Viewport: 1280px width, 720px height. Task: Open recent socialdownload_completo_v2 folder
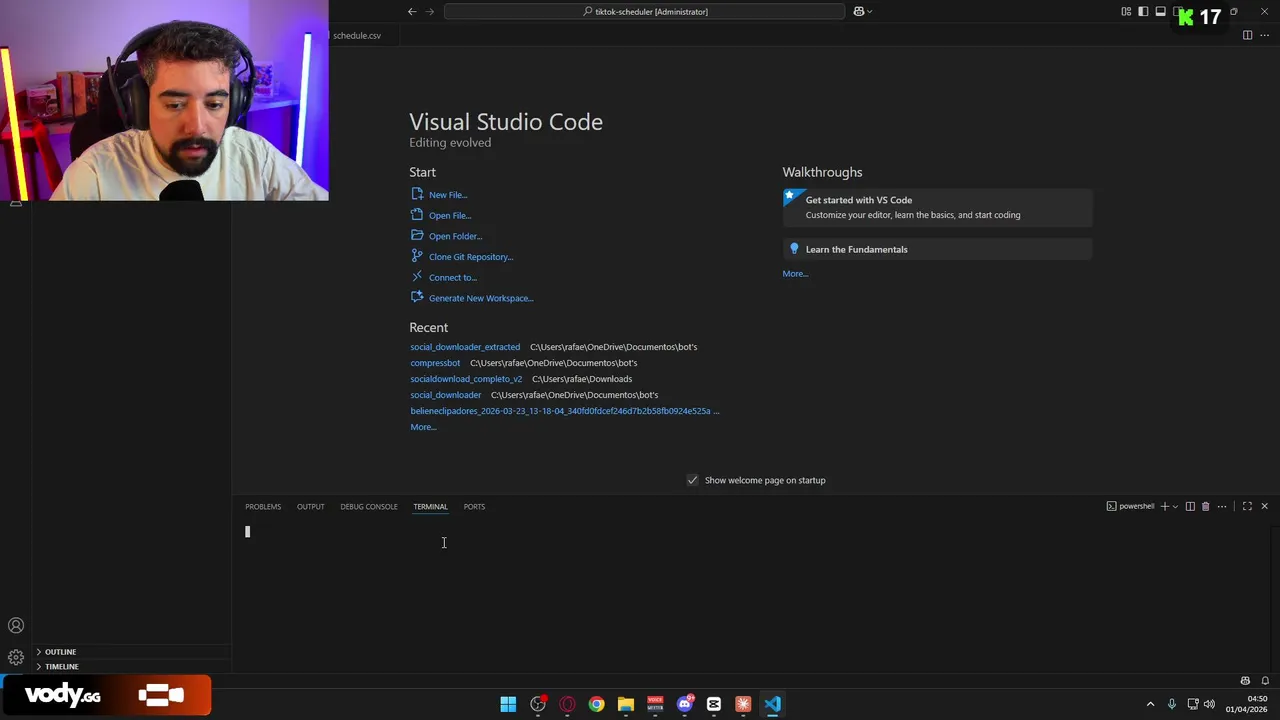(466, 379)
